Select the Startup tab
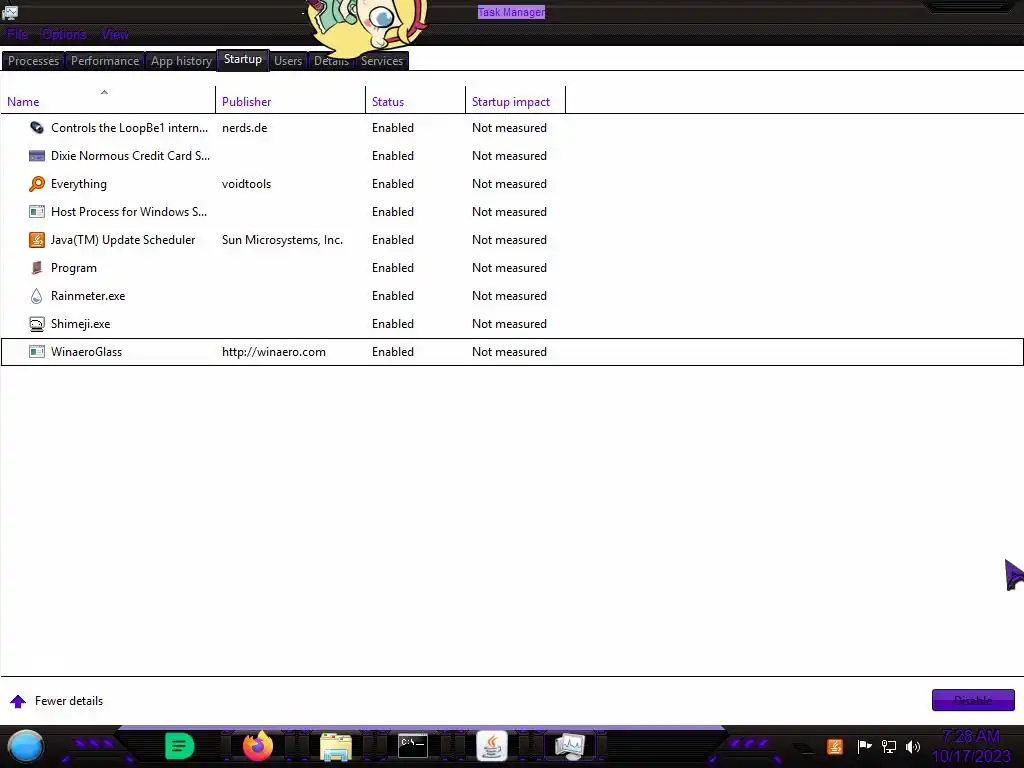 [243, 59]
